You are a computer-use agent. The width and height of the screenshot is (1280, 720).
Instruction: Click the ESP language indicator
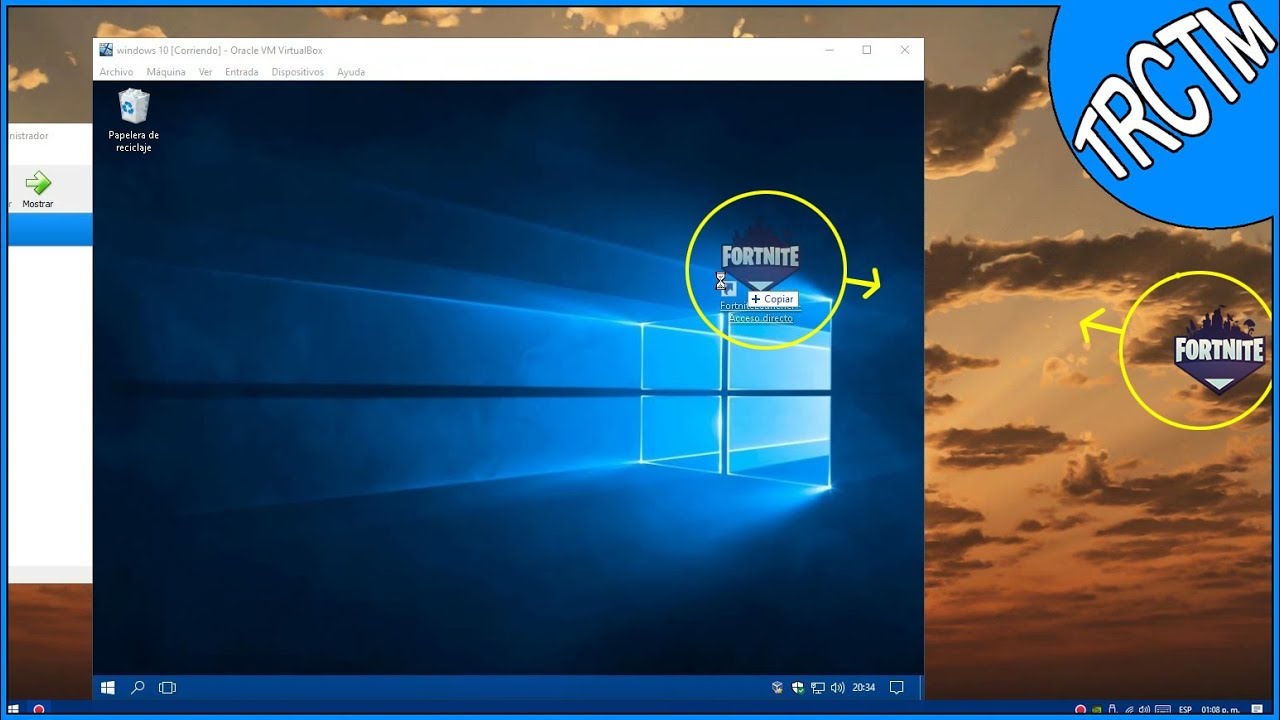pos(1185,709)
